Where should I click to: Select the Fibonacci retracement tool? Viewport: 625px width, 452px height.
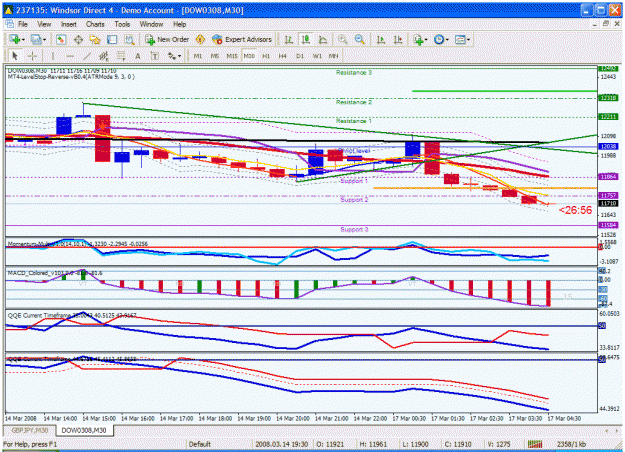[x=121, y=56]
